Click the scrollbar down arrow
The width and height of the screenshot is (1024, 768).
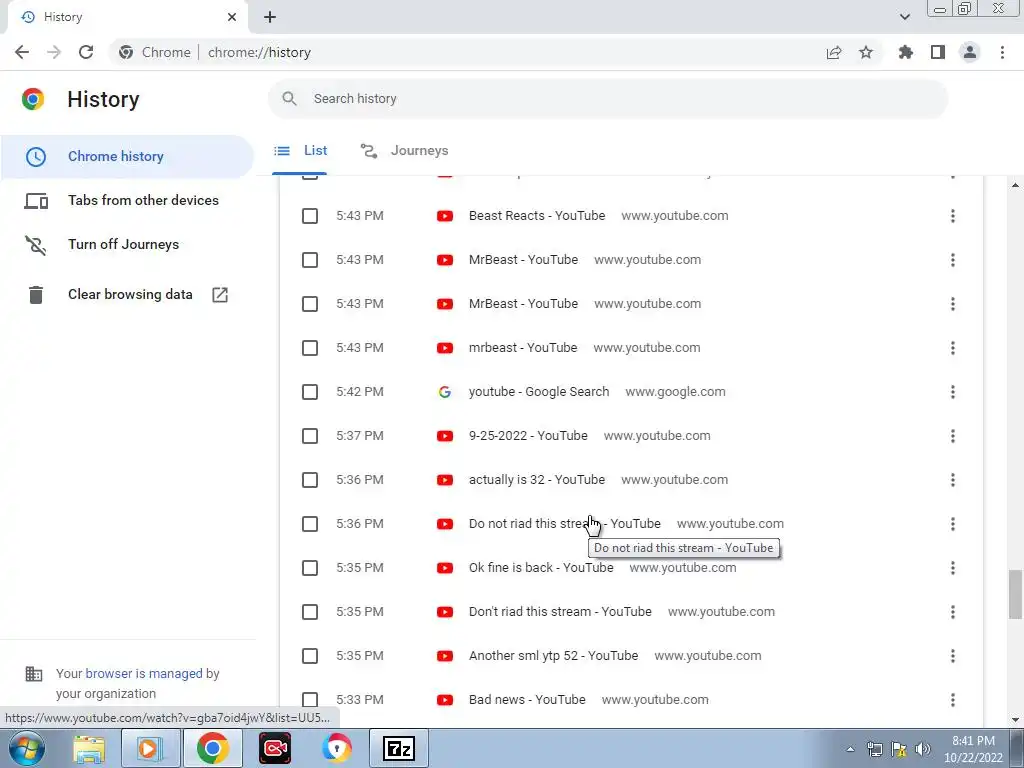1015,720
